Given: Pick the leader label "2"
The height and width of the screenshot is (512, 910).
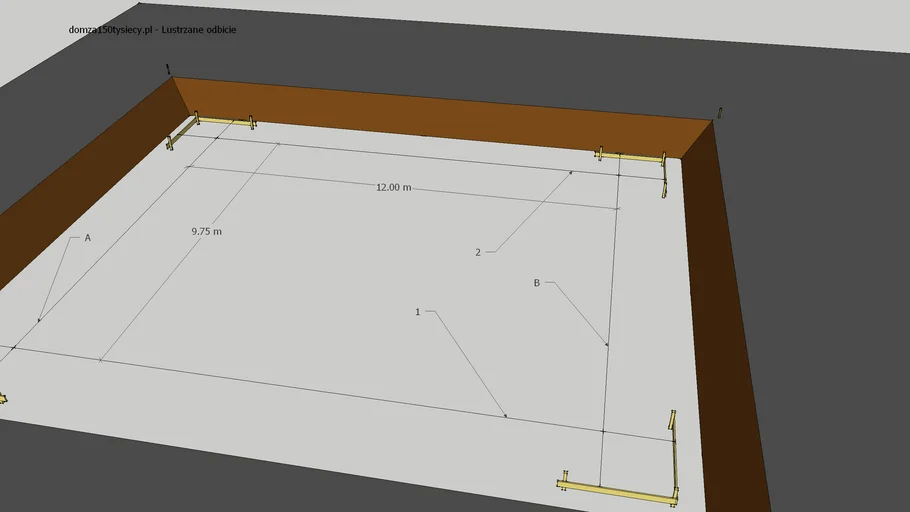Looking at the screenshot, I should (x=478, y=253).
